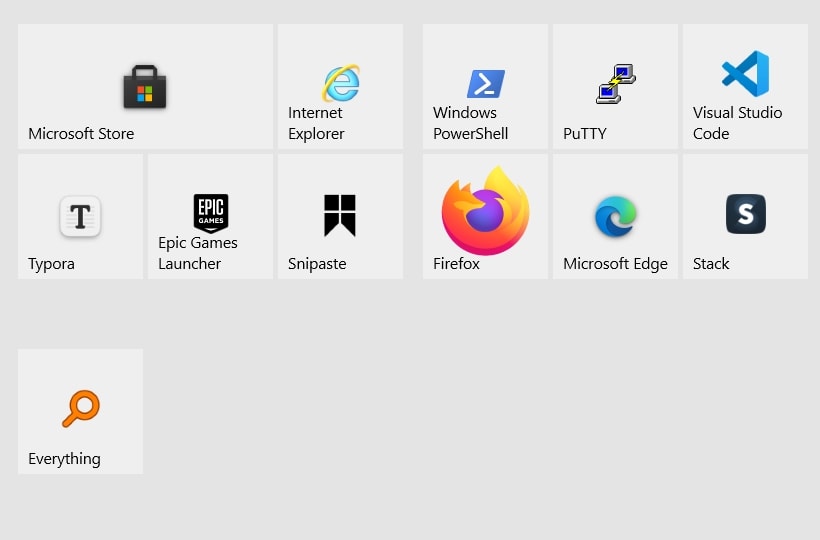Launch Stack via its S icon

[746, 214]
